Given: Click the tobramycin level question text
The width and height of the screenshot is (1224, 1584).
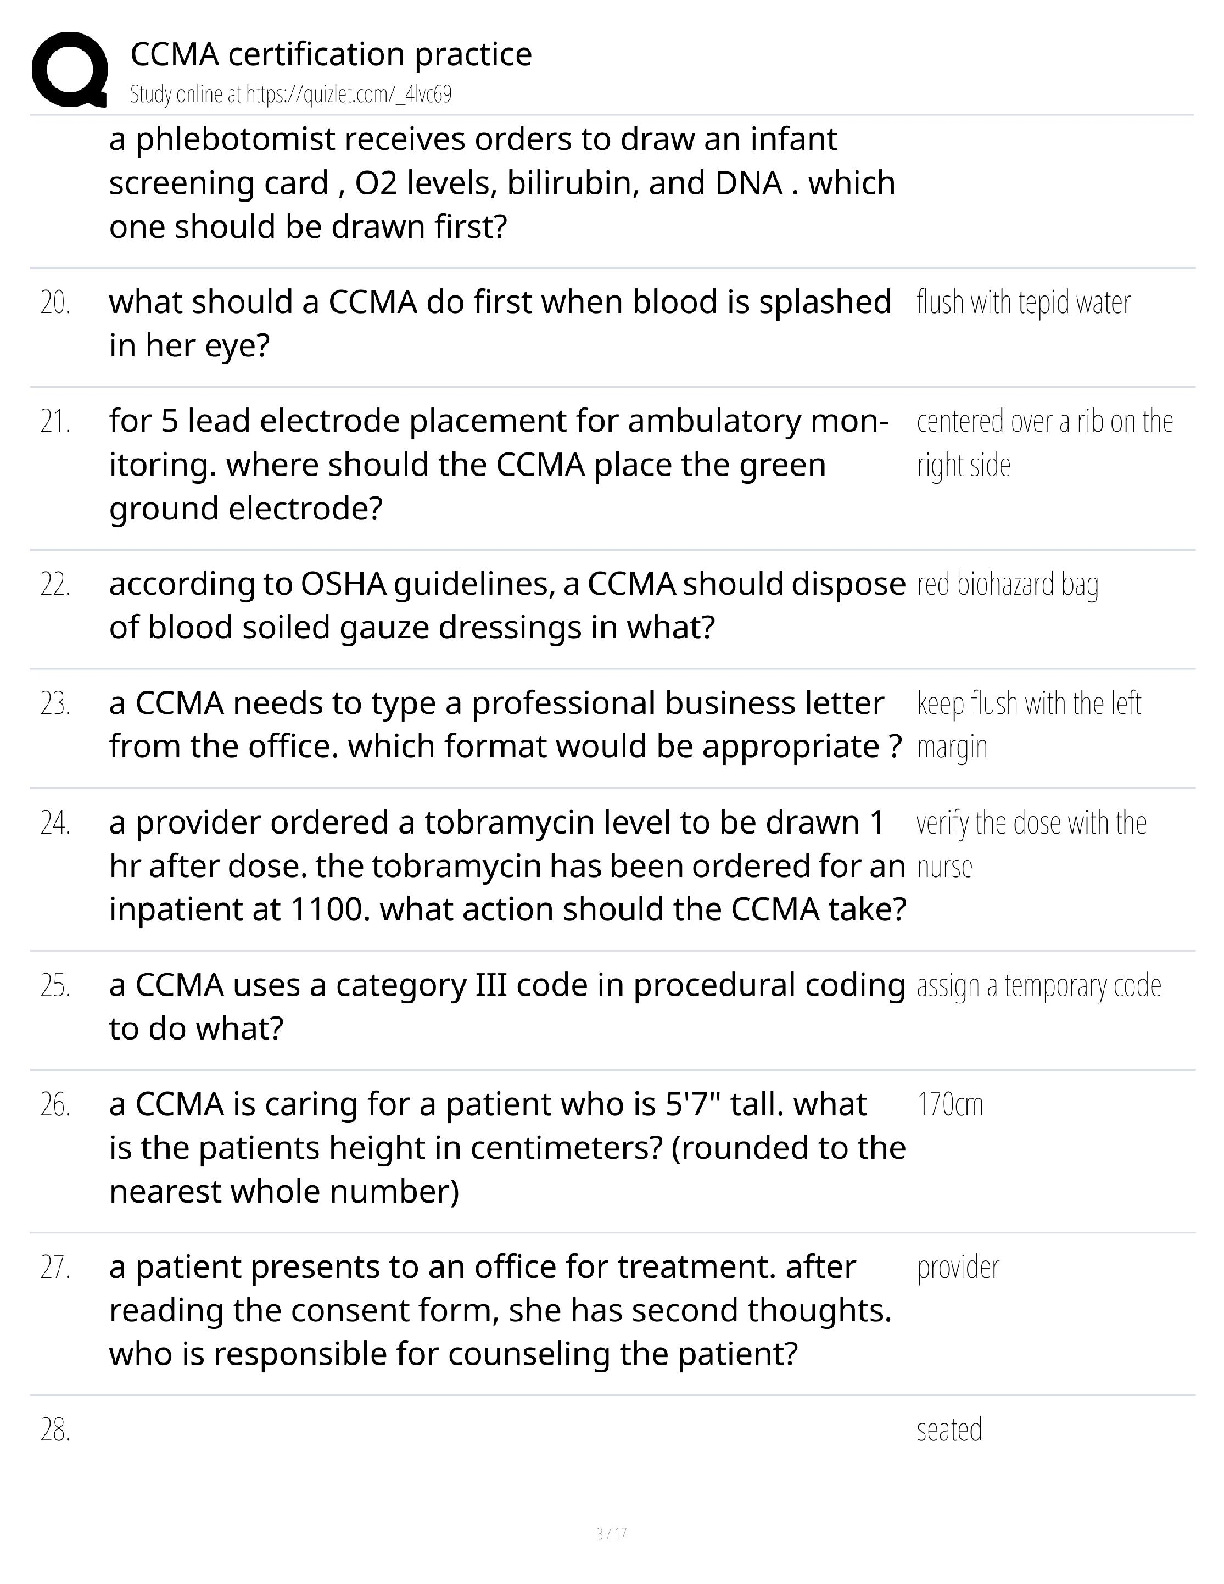Looking at the screenshot, I should tap(507, 866).
